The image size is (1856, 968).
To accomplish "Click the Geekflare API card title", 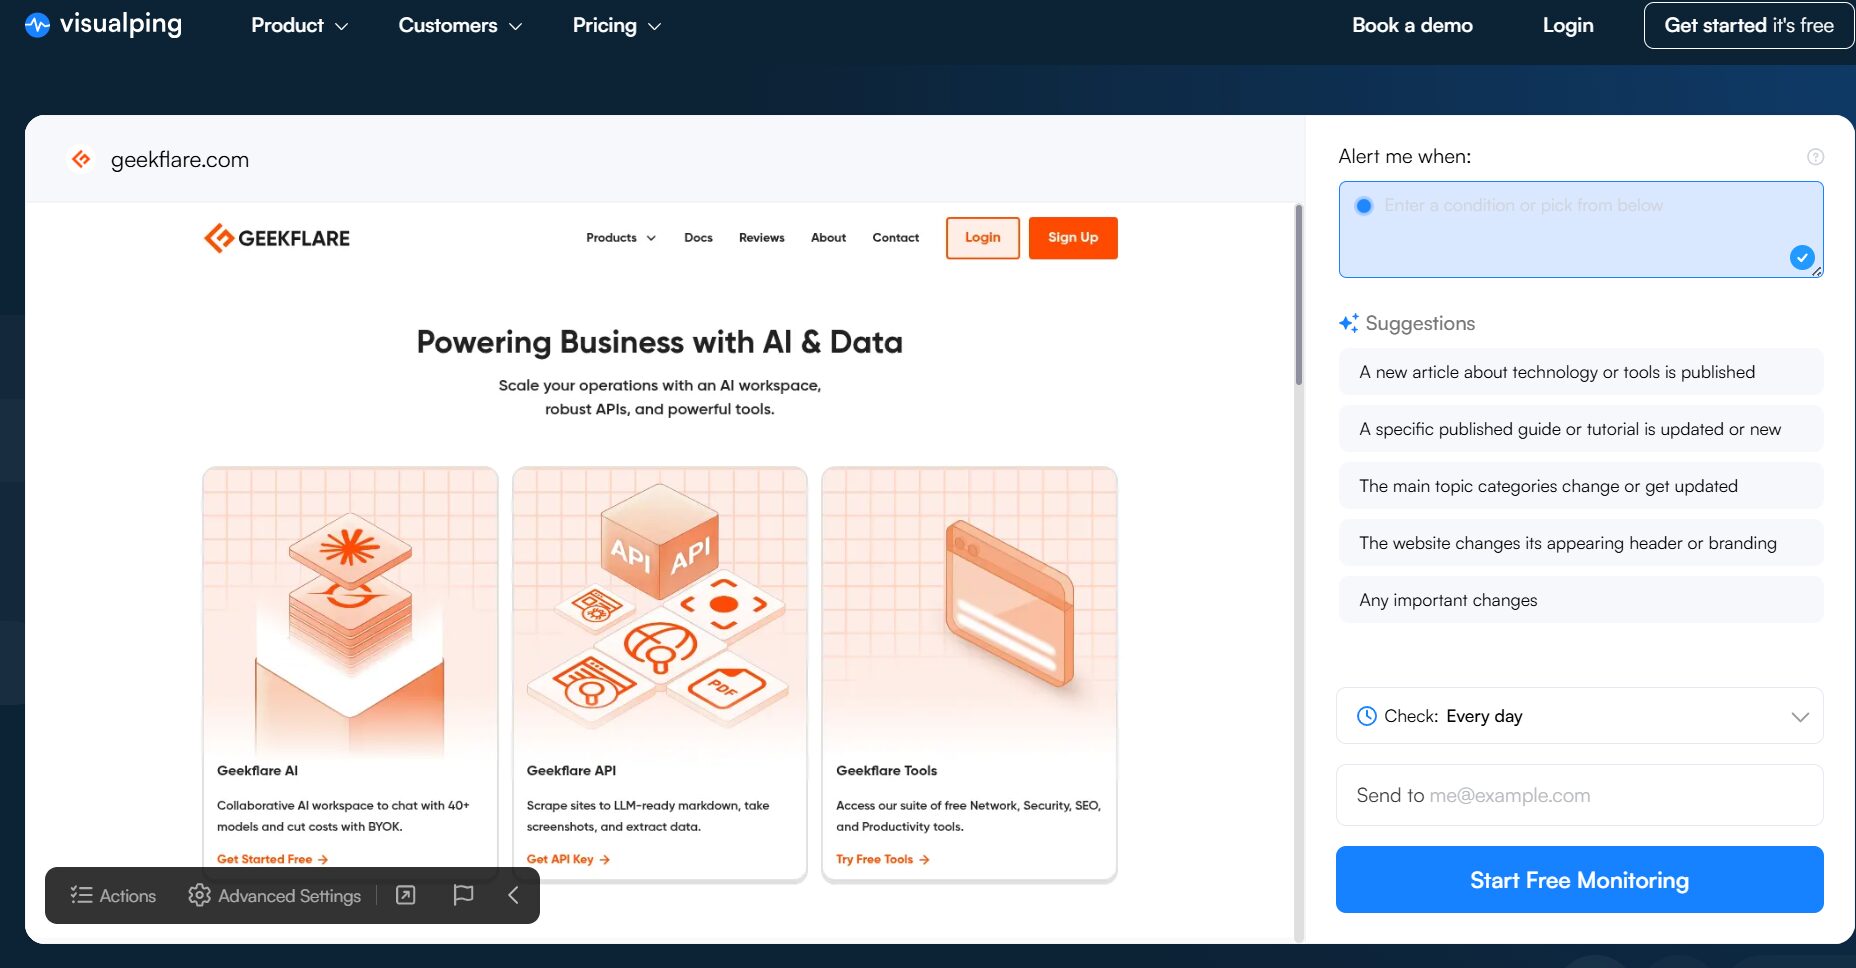I will (571, 771).
